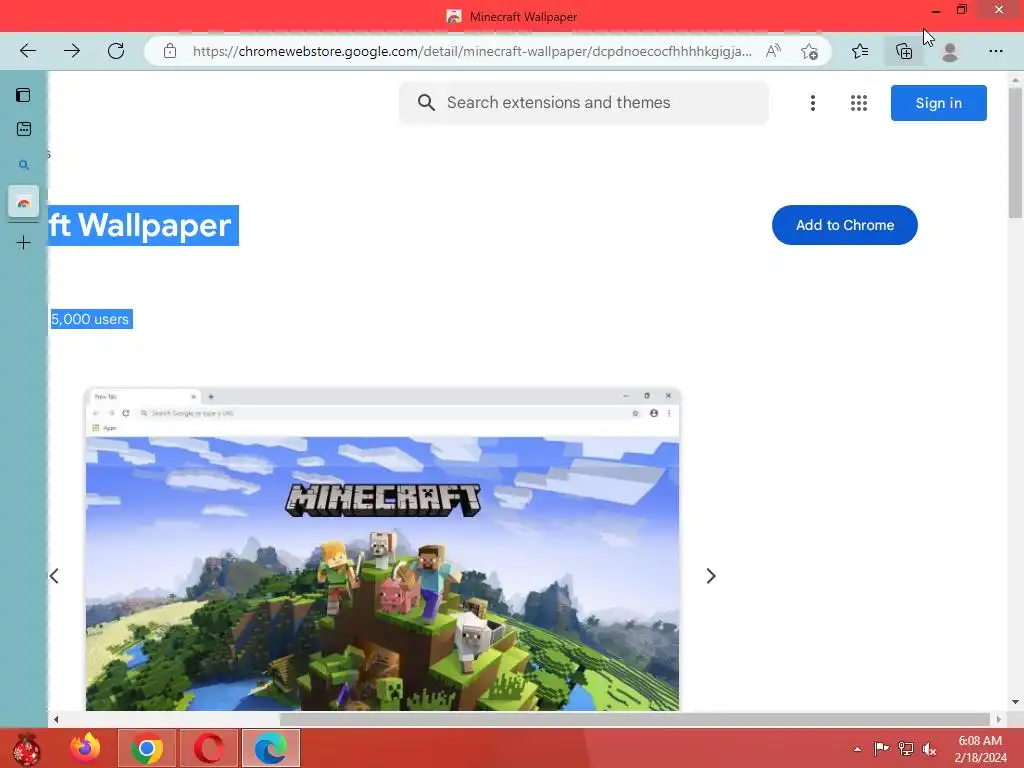
Task: Click Add to Chrome button
Action: (844, 225)
